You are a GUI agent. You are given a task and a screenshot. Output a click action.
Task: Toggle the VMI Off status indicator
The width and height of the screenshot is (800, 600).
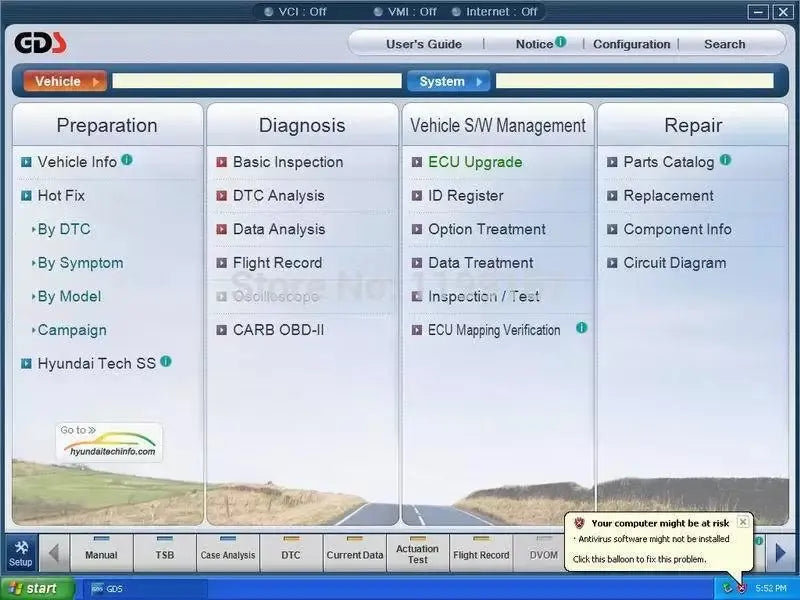coord(404,12)
